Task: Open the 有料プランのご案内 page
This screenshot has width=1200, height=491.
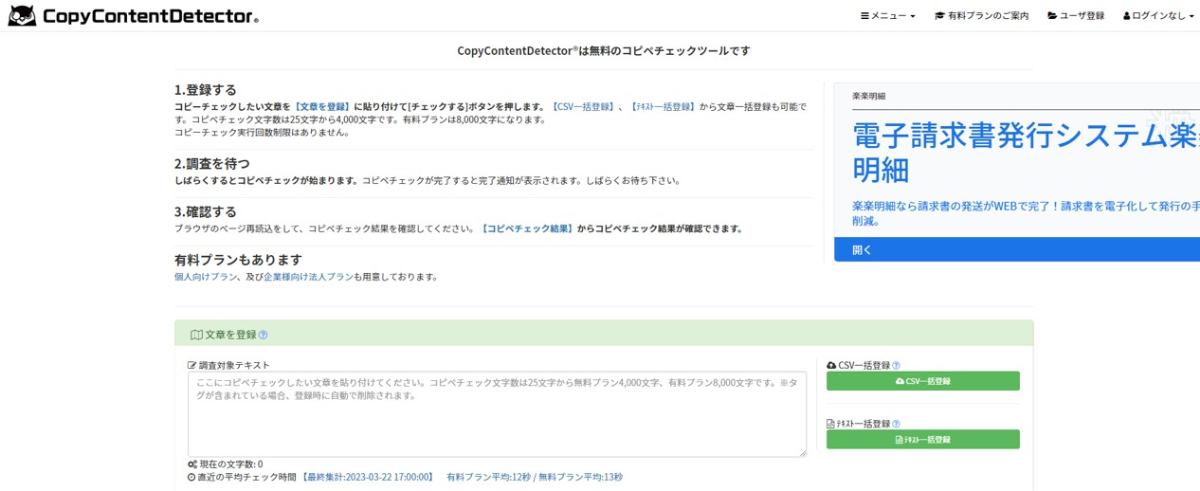Action: [981, 16]
